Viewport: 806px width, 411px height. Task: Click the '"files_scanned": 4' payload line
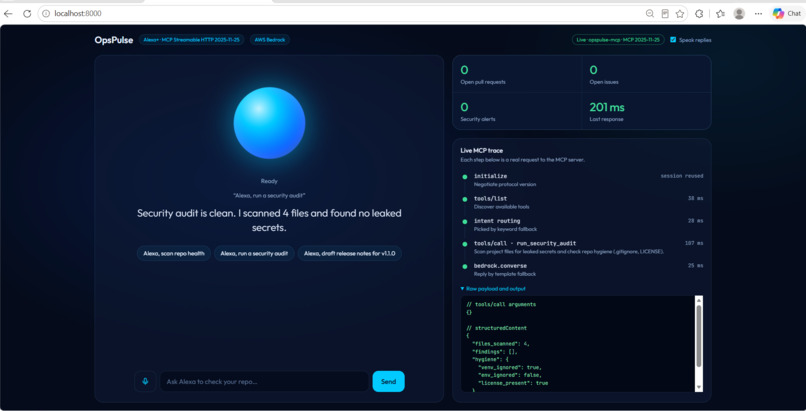(501, 344)
